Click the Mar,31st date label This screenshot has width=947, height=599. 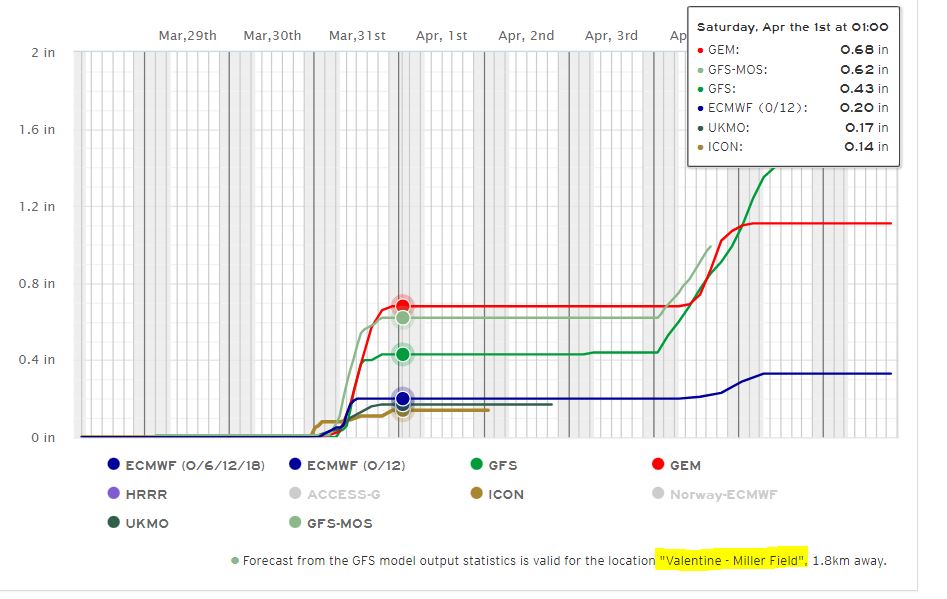[x=357, y=36]
